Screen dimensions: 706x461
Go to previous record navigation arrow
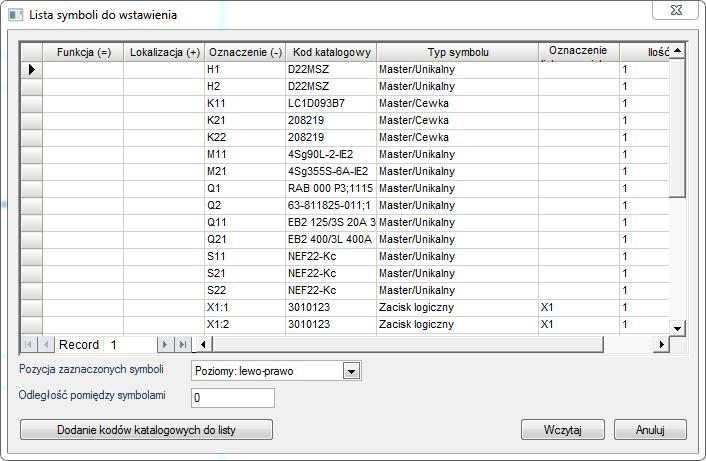click(x=45, y=345)
